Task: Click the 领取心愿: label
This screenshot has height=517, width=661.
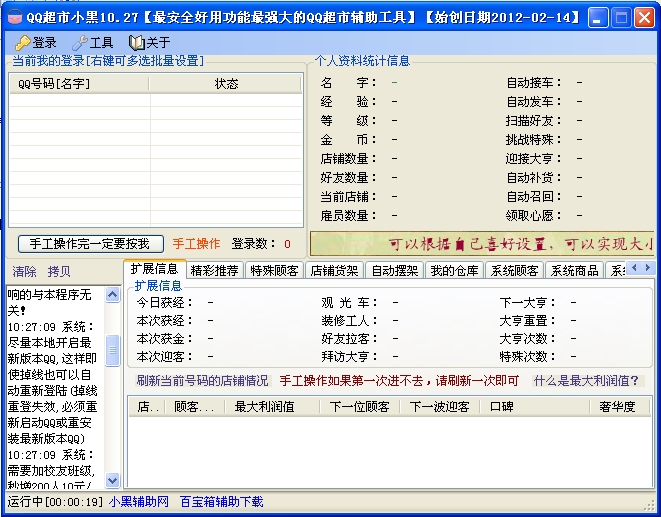Action: point(534,215)
